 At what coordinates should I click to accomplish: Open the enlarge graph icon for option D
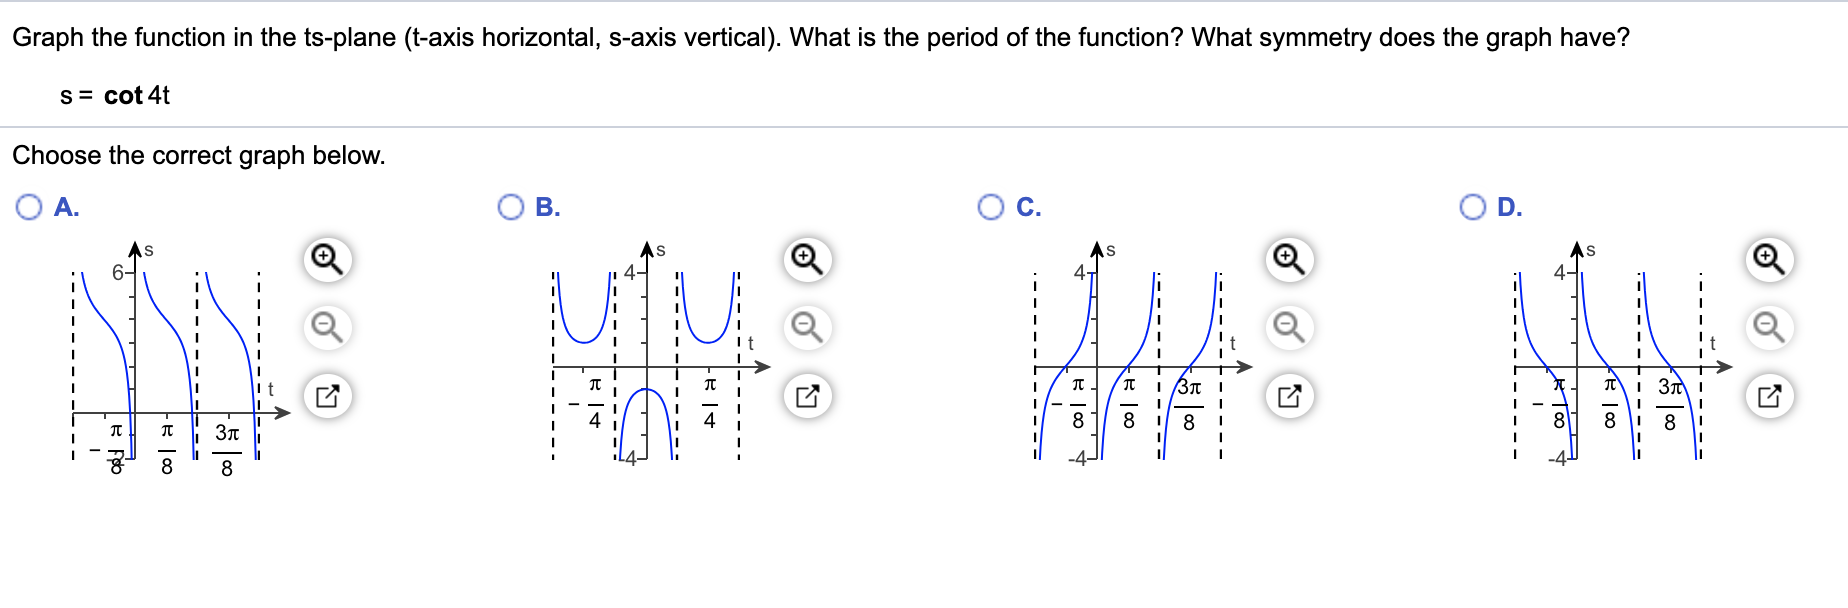click(1769, 395)
